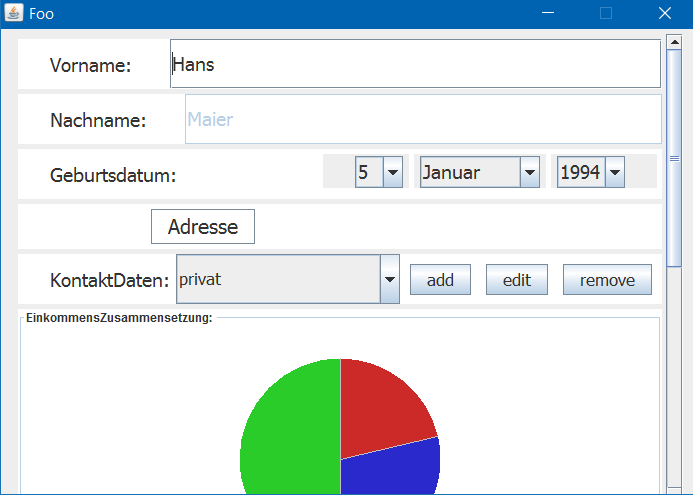Expand the KontaktDaten combo box showing privat

point(288,279)
